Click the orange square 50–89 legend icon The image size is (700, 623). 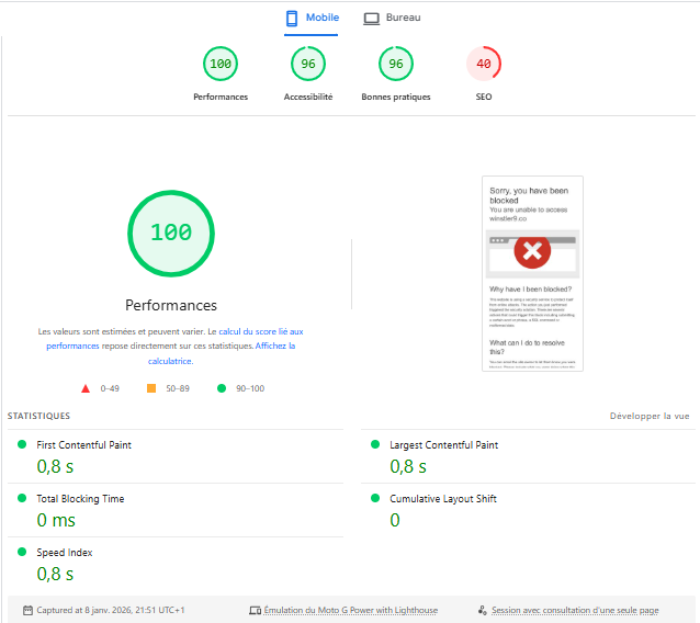coord(151,388)
